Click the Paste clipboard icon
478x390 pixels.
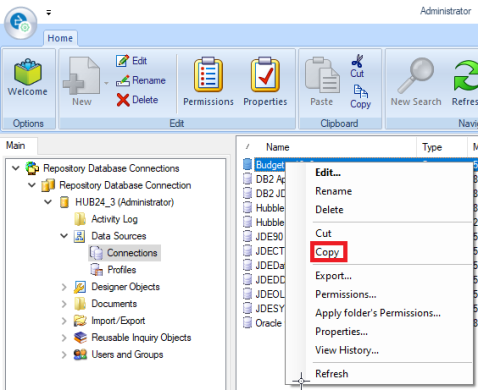point(322,75)
